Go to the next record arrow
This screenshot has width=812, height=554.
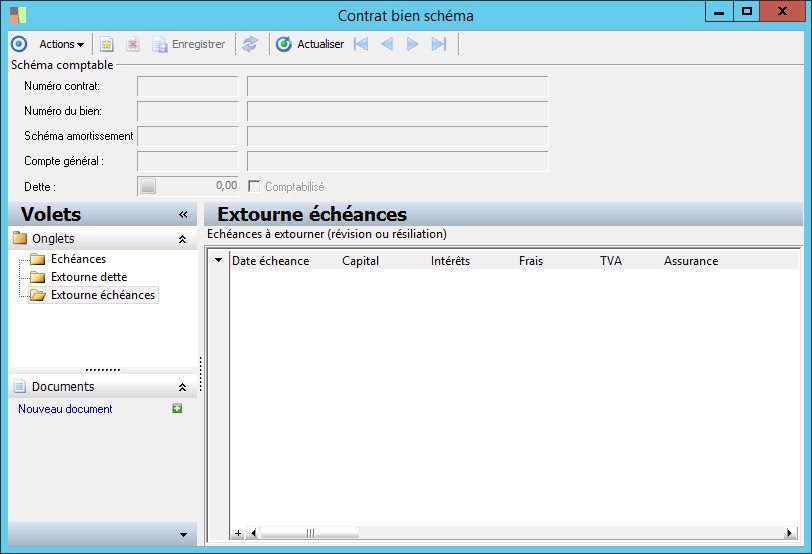[412, 44]
